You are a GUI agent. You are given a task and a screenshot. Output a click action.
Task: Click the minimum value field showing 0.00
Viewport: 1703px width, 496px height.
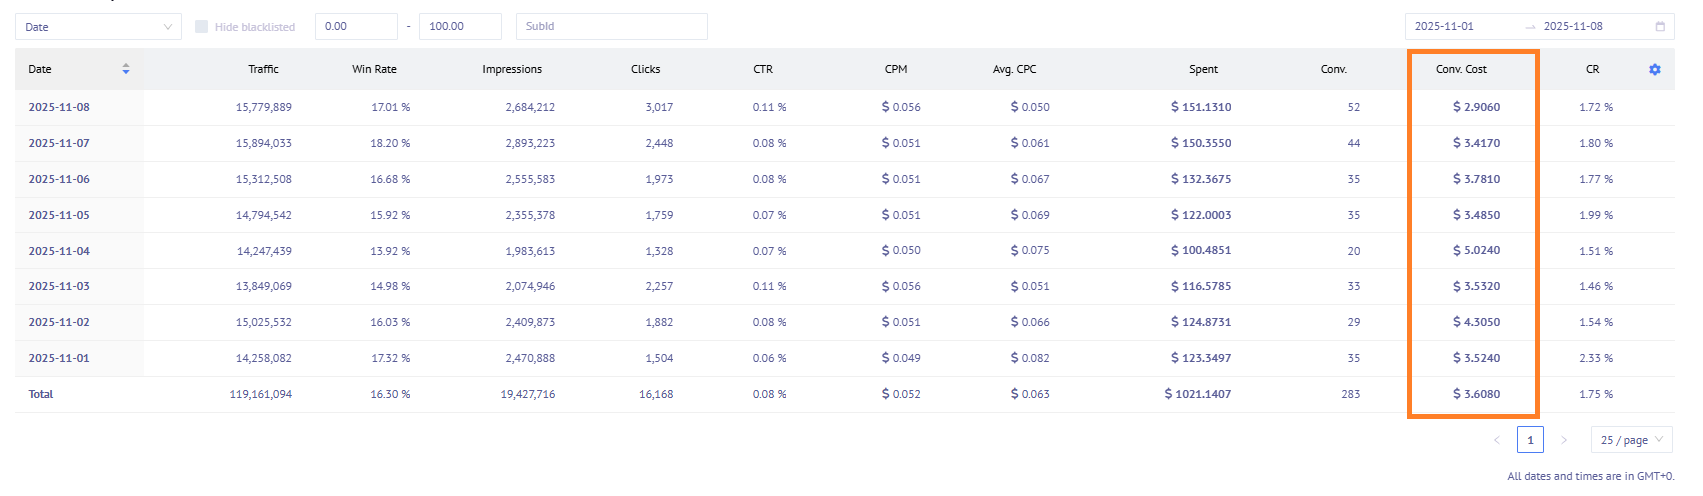pos(355,27)
